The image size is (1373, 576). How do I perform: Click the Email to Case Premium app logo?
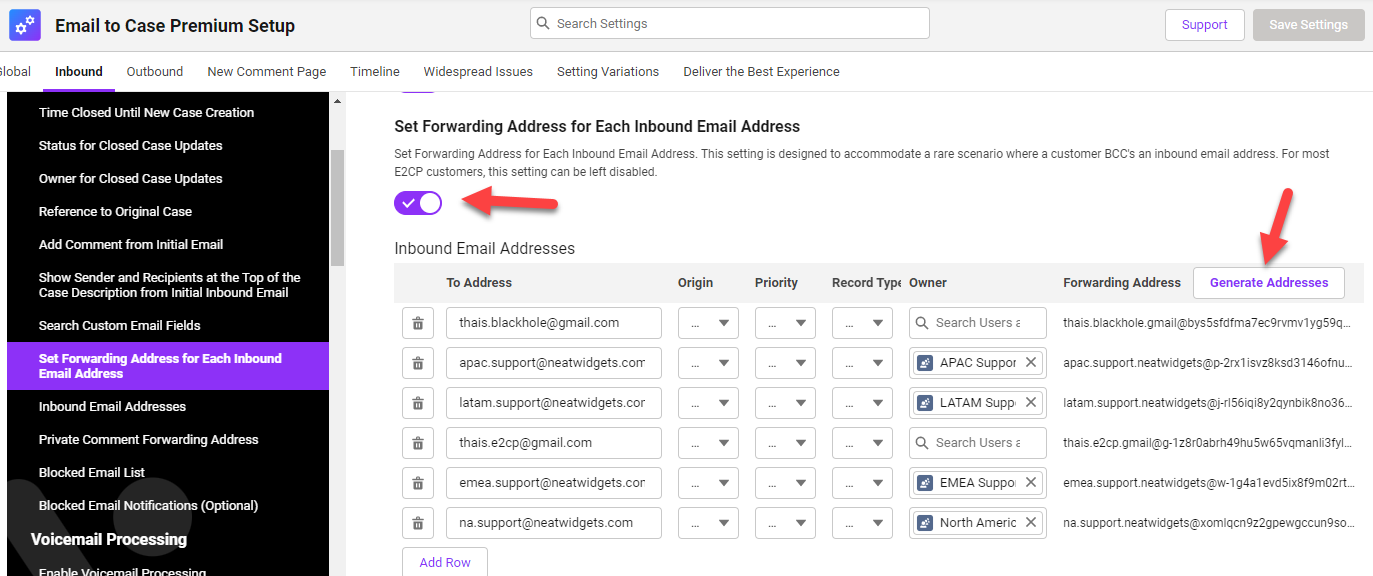pyautogui.click(x=25, y=25)
